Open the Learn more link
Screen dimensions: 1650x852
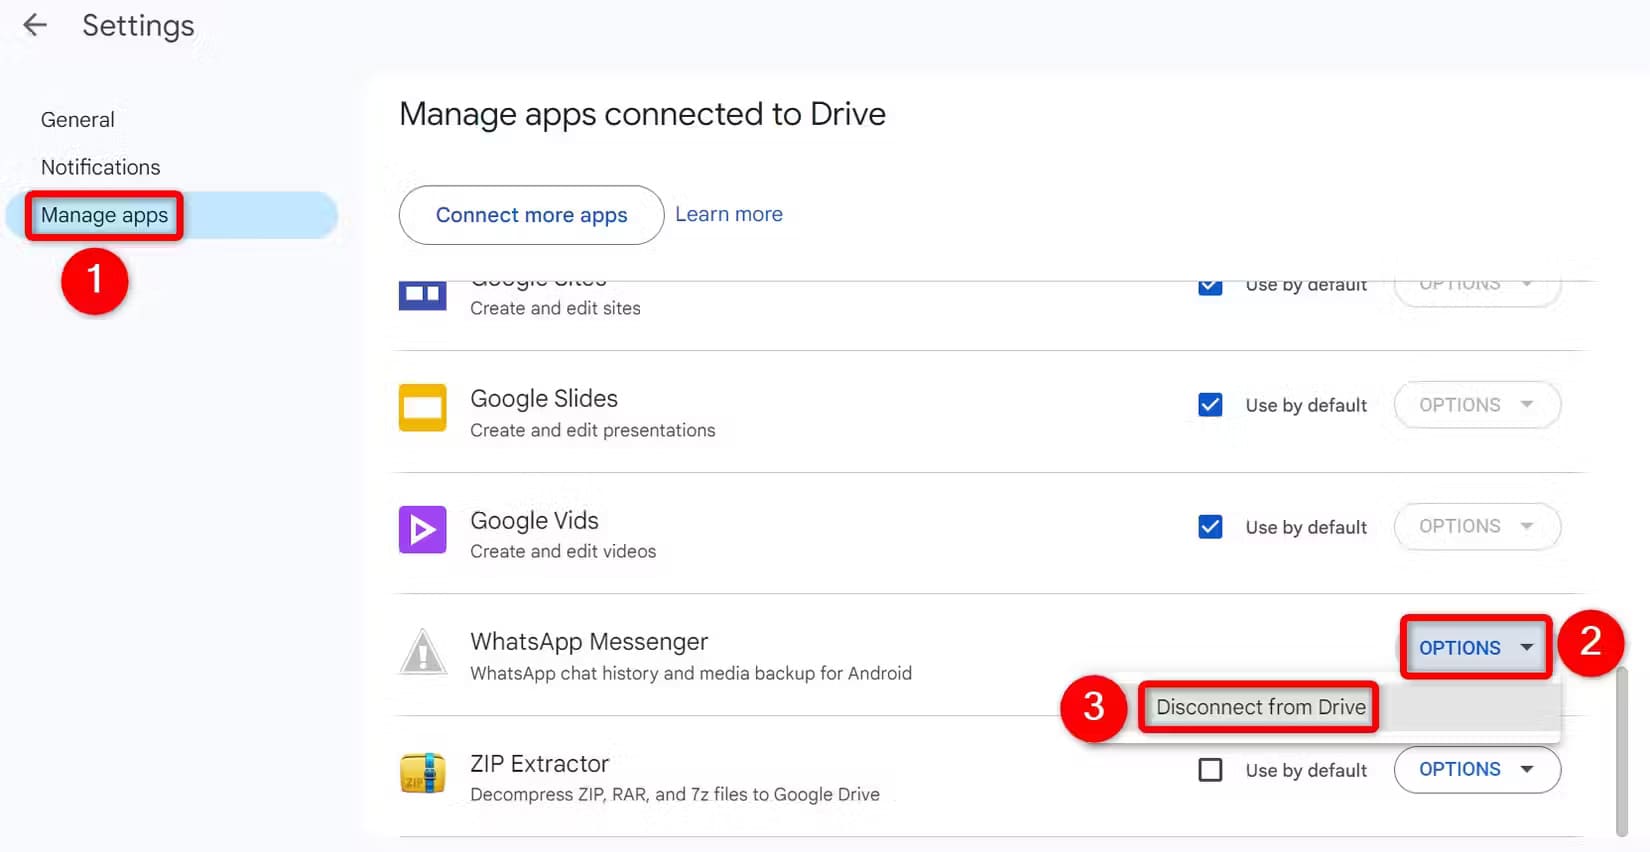point(728,214)
